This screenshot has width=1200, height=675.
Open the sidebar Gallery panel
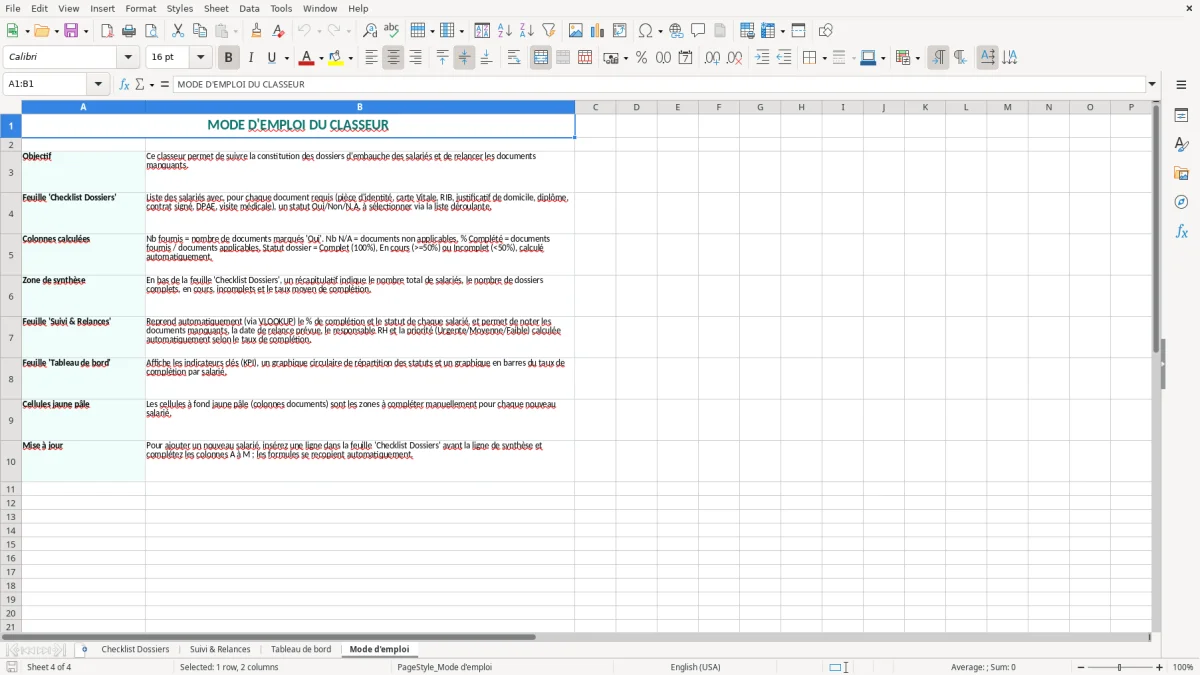point(1181,173)
